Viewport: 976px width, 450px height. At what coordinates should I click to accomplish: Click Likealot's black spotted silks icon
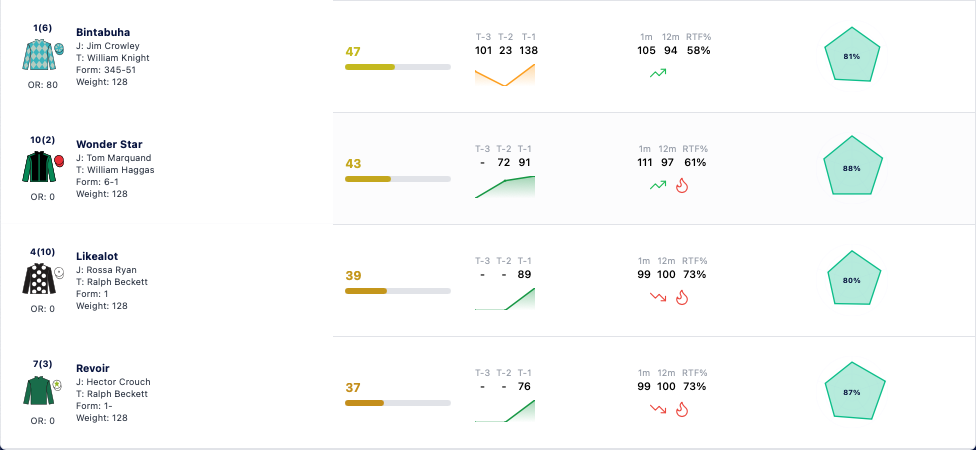pyautogui.click(x=39, y=279)
